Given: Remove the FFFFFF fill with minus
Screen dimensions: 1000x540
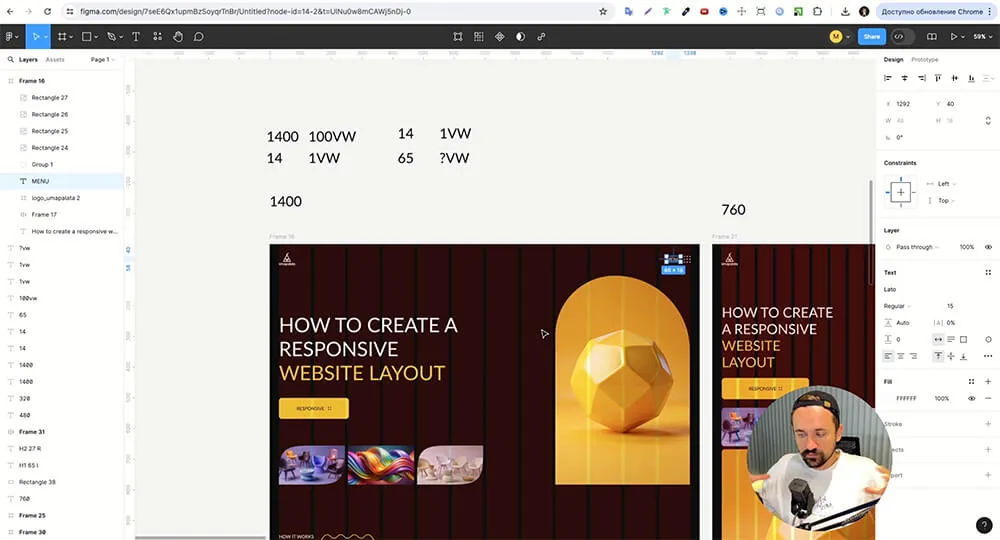Looking at the screenshot, I should point(988,398).
